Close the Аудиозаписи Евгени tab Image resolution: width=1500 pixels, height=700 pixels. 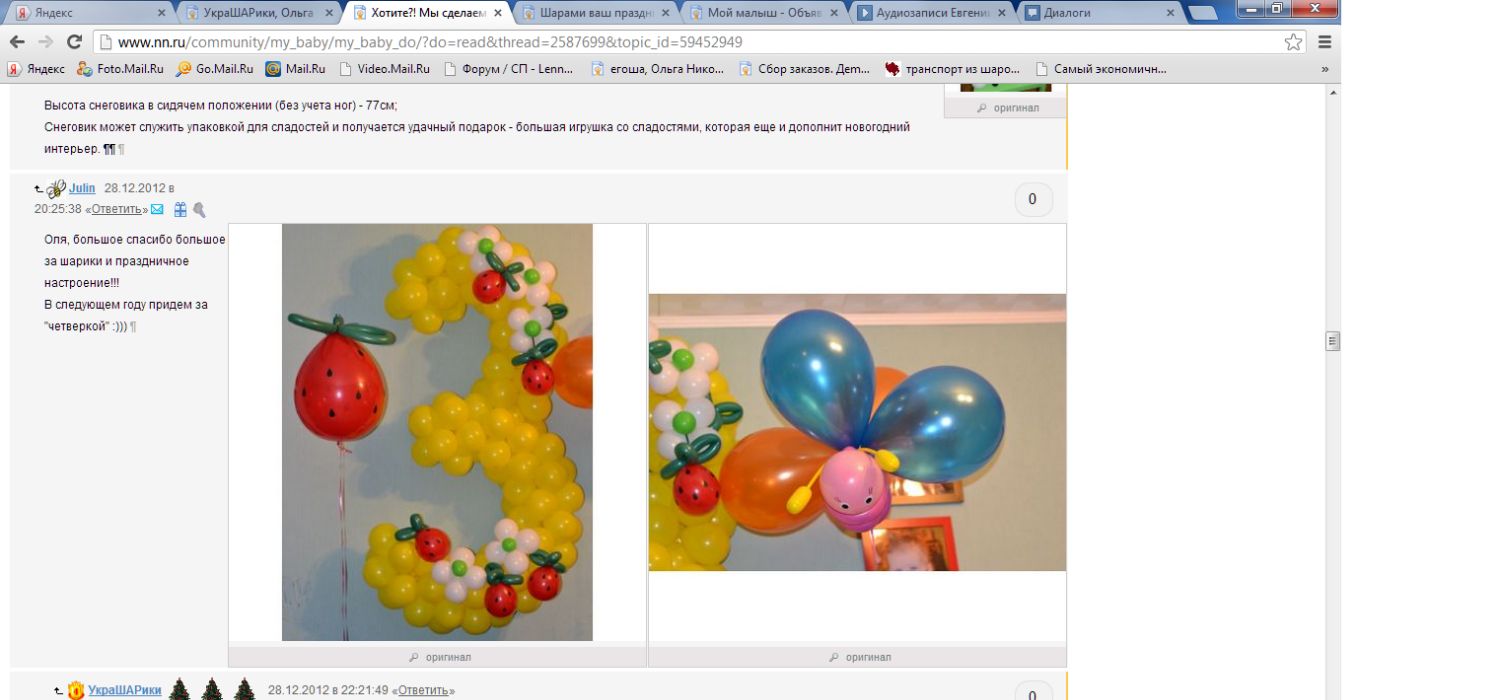[x=1001, y=13]
